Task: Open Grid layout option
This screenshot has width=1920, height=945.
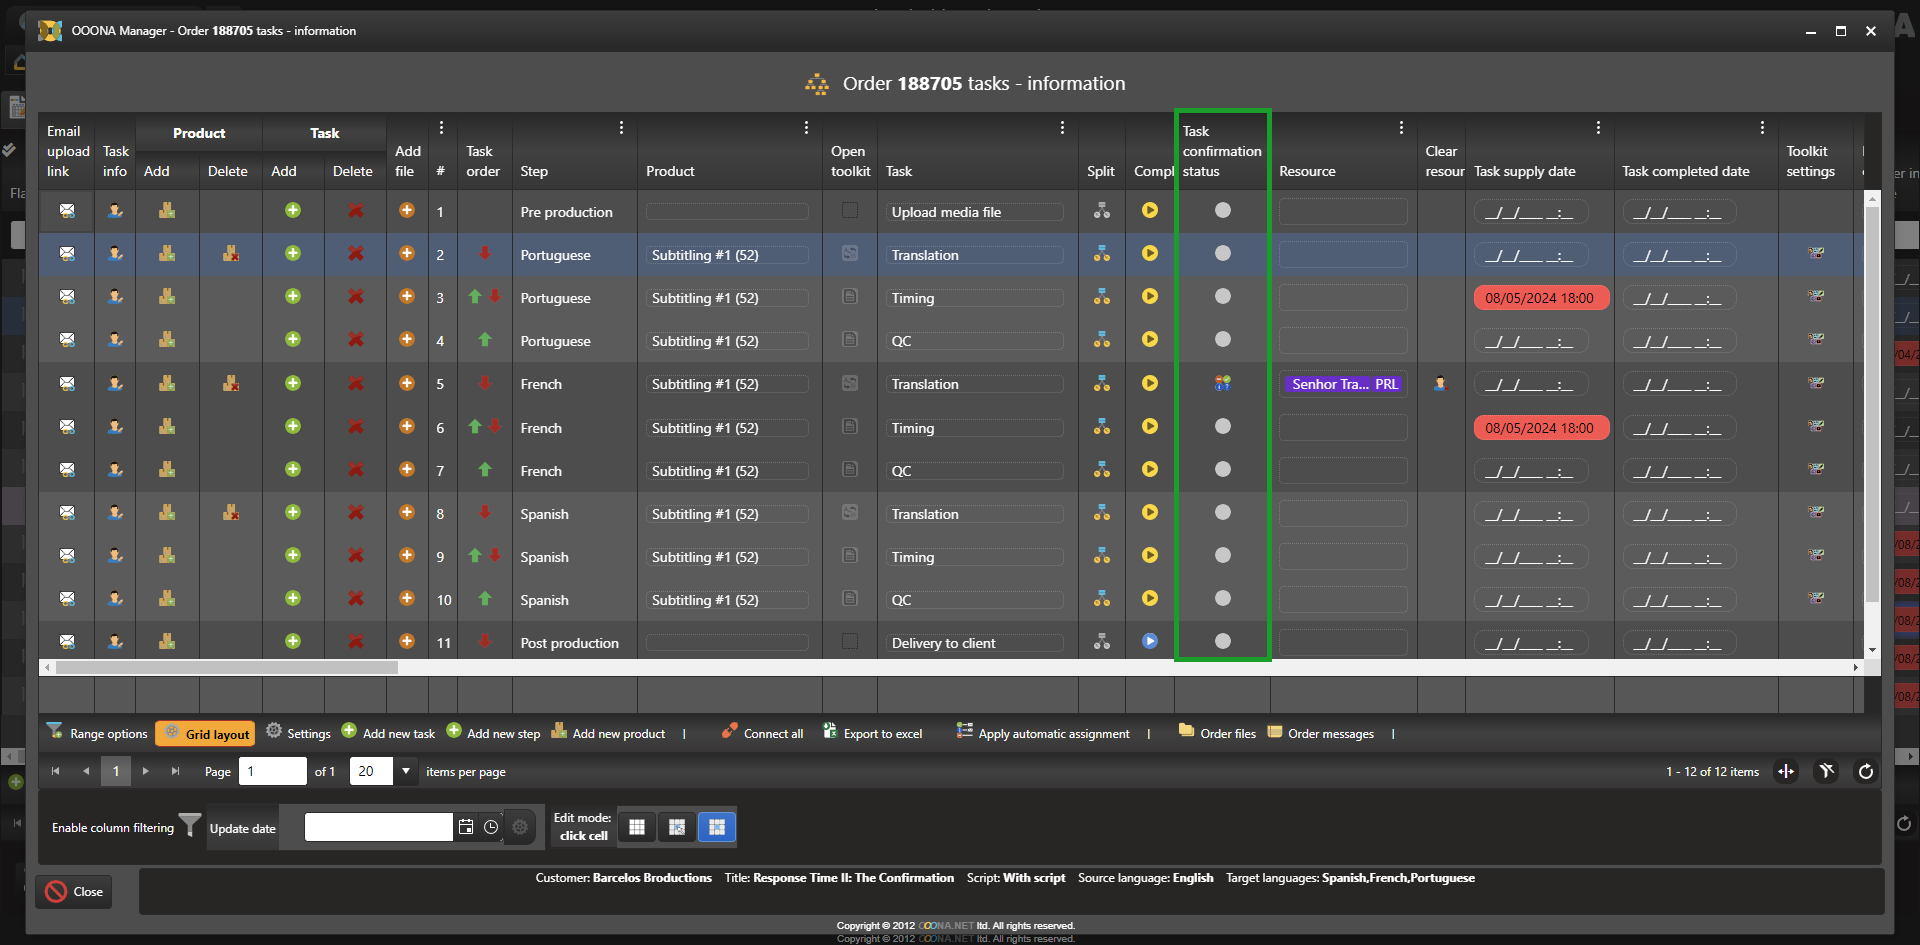Action: (x=206, y=734)
